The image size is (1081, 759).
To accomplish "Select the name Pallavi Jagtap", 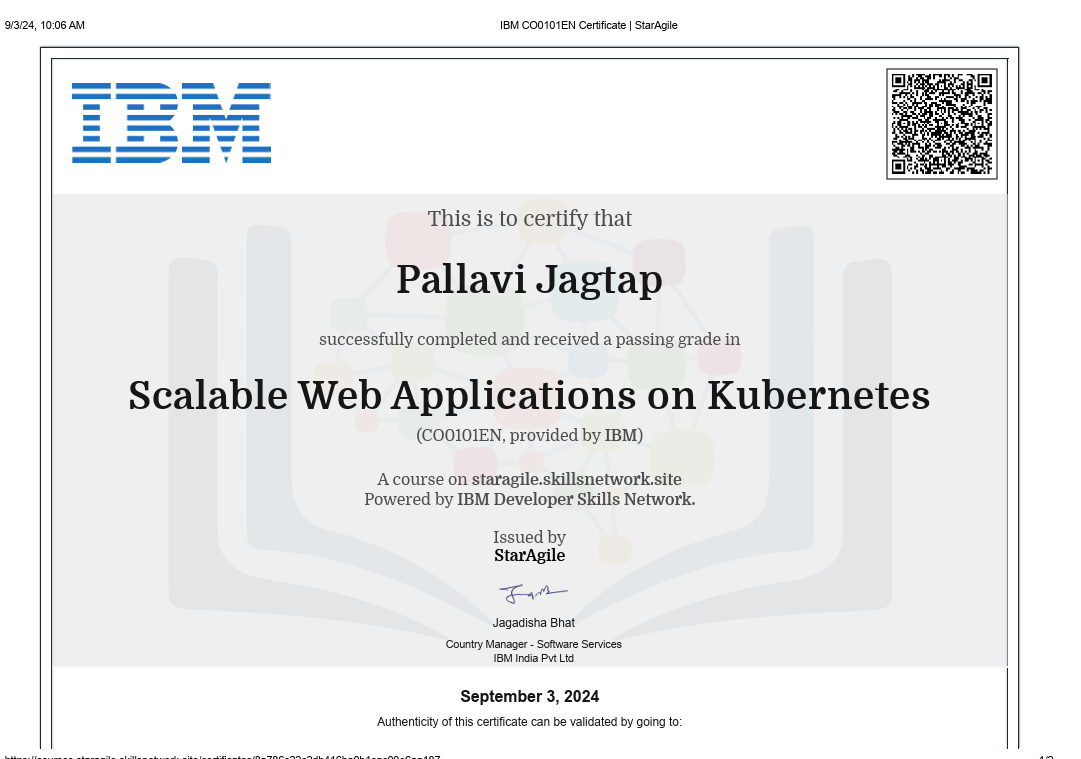I will tap(529, 281).
